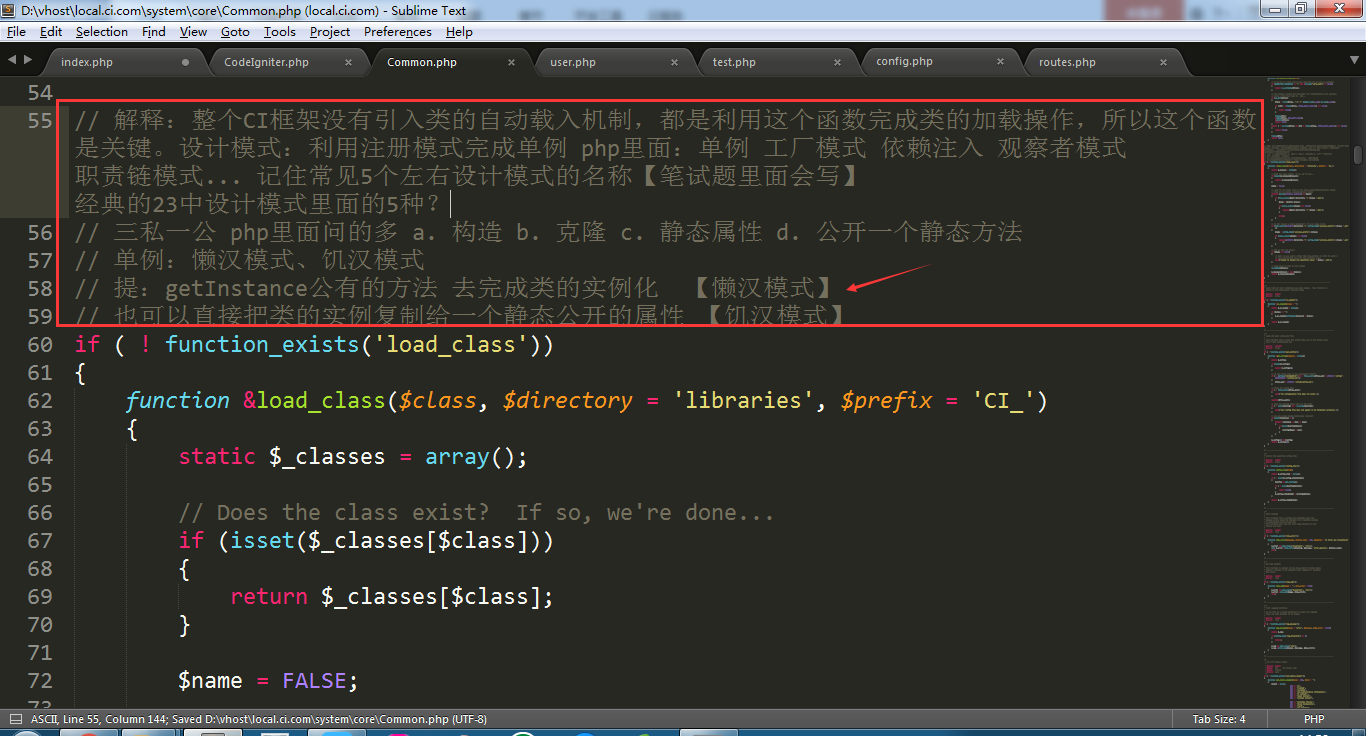Open the Preferences menu

pyautogui.click(x=397, y=32)
